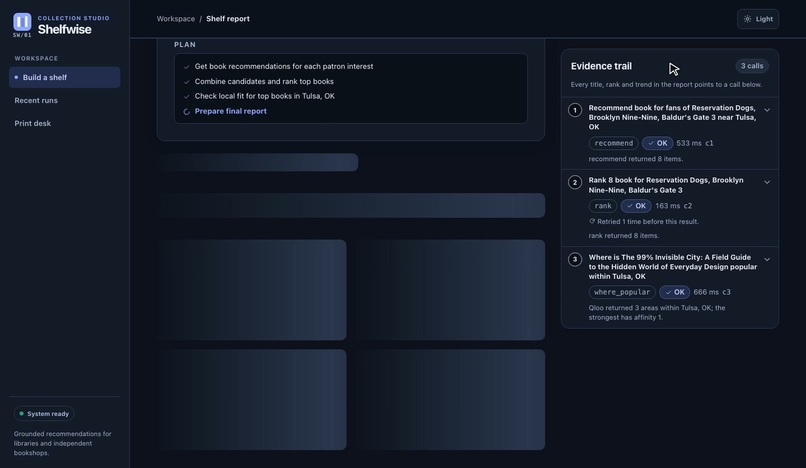Click the System ready status pill
The width and height of the screenshot is (806, 468).
tap(44, 413)
